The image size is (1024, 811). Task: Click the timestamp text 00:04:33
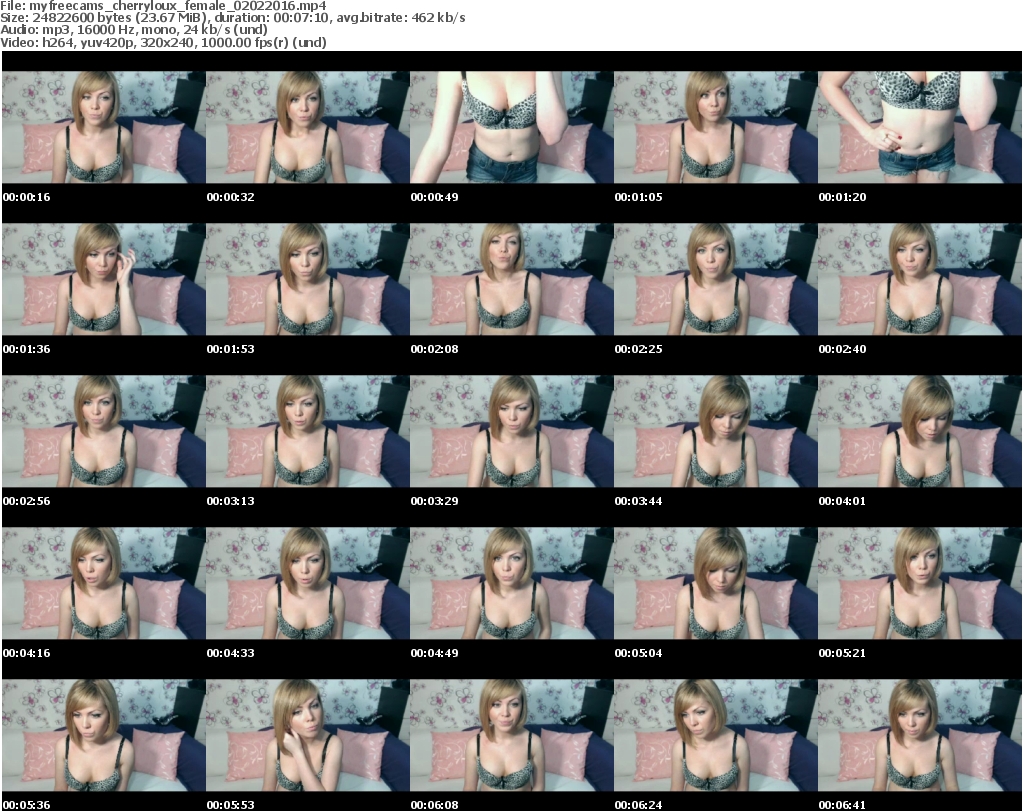[231, 653]
